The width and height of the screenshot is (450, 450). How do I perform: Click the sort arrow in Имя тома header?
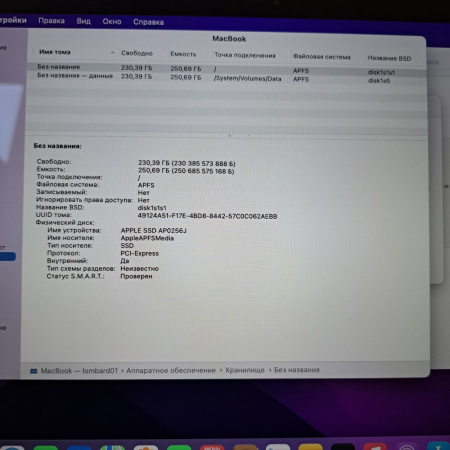point(113,53)
